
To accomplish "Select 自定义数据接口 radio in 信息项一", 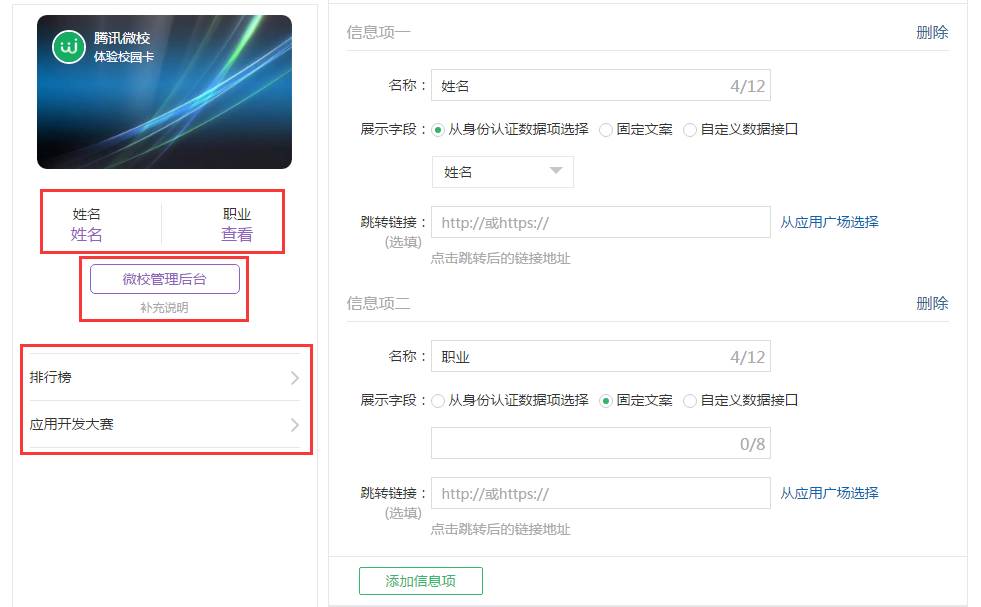I will click(x=689, y=130).
